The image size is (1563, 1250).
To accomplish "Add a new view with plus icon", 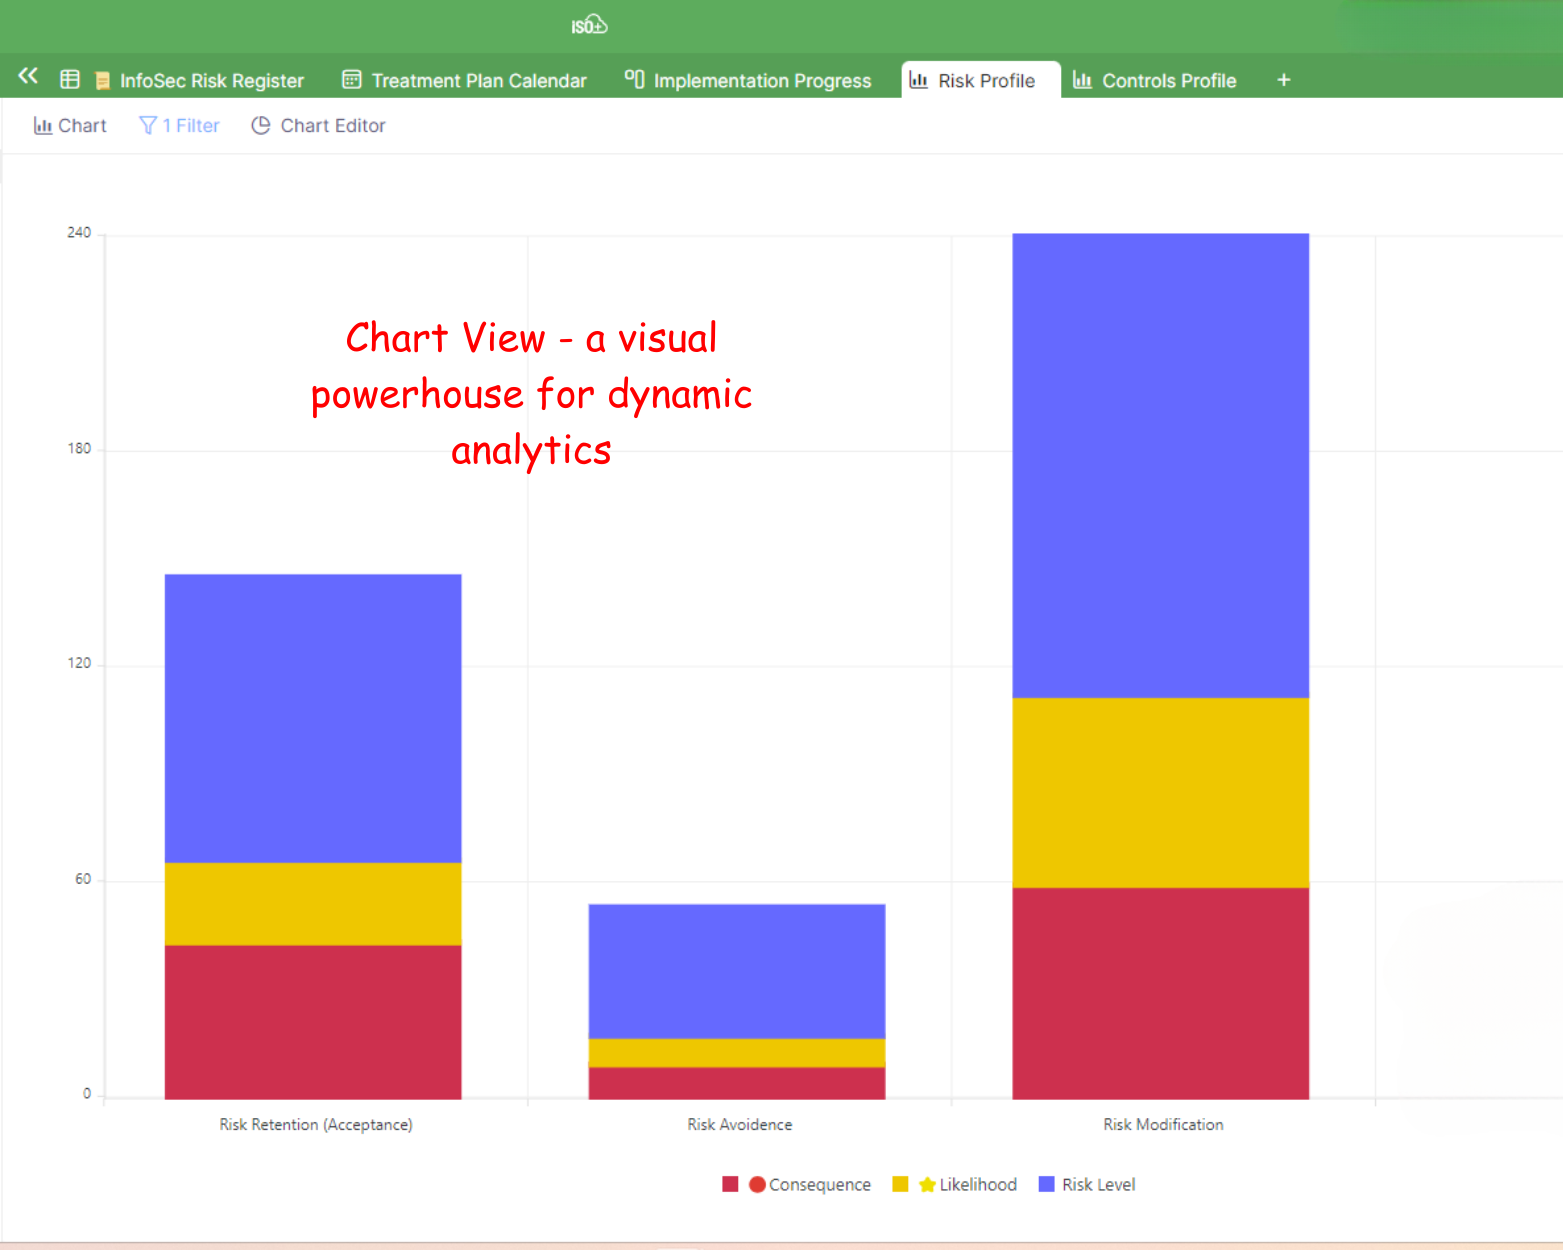I will click(x=1284, y=80).
